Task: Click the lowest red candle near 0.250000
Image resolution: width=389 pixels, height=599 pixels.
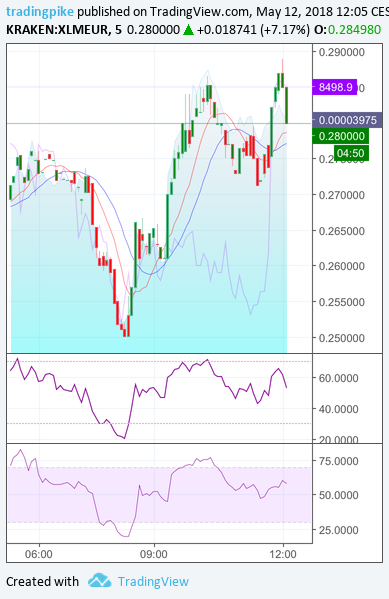Action: (x=125, y=333)
